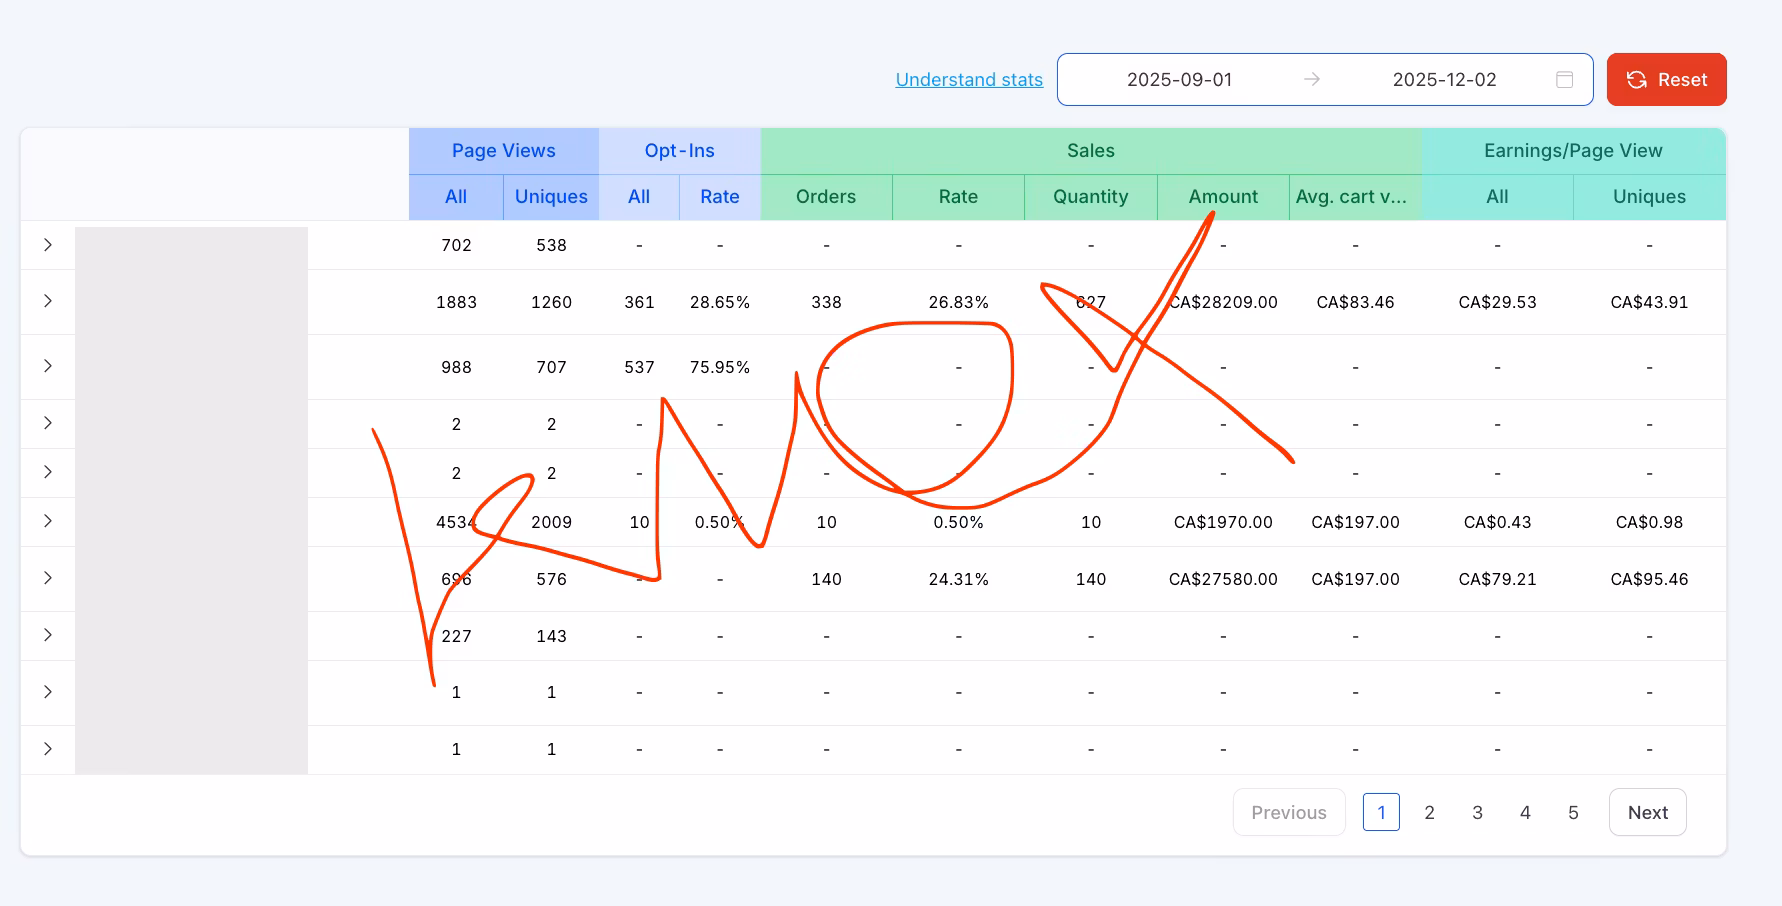Image resolution: width=1782 pixels, height=906 pixels.
Task: Click the Next pagination button
Action: coord(1647,812)
